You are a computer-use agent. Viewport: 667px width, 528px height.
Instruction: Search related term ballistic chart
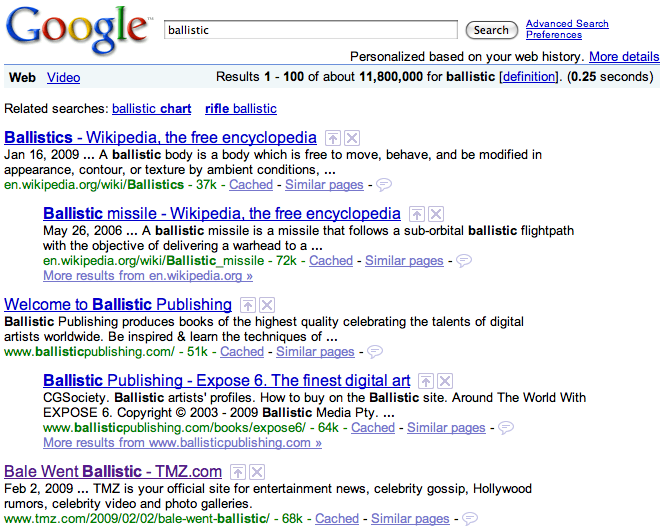(x=151, y=108)
